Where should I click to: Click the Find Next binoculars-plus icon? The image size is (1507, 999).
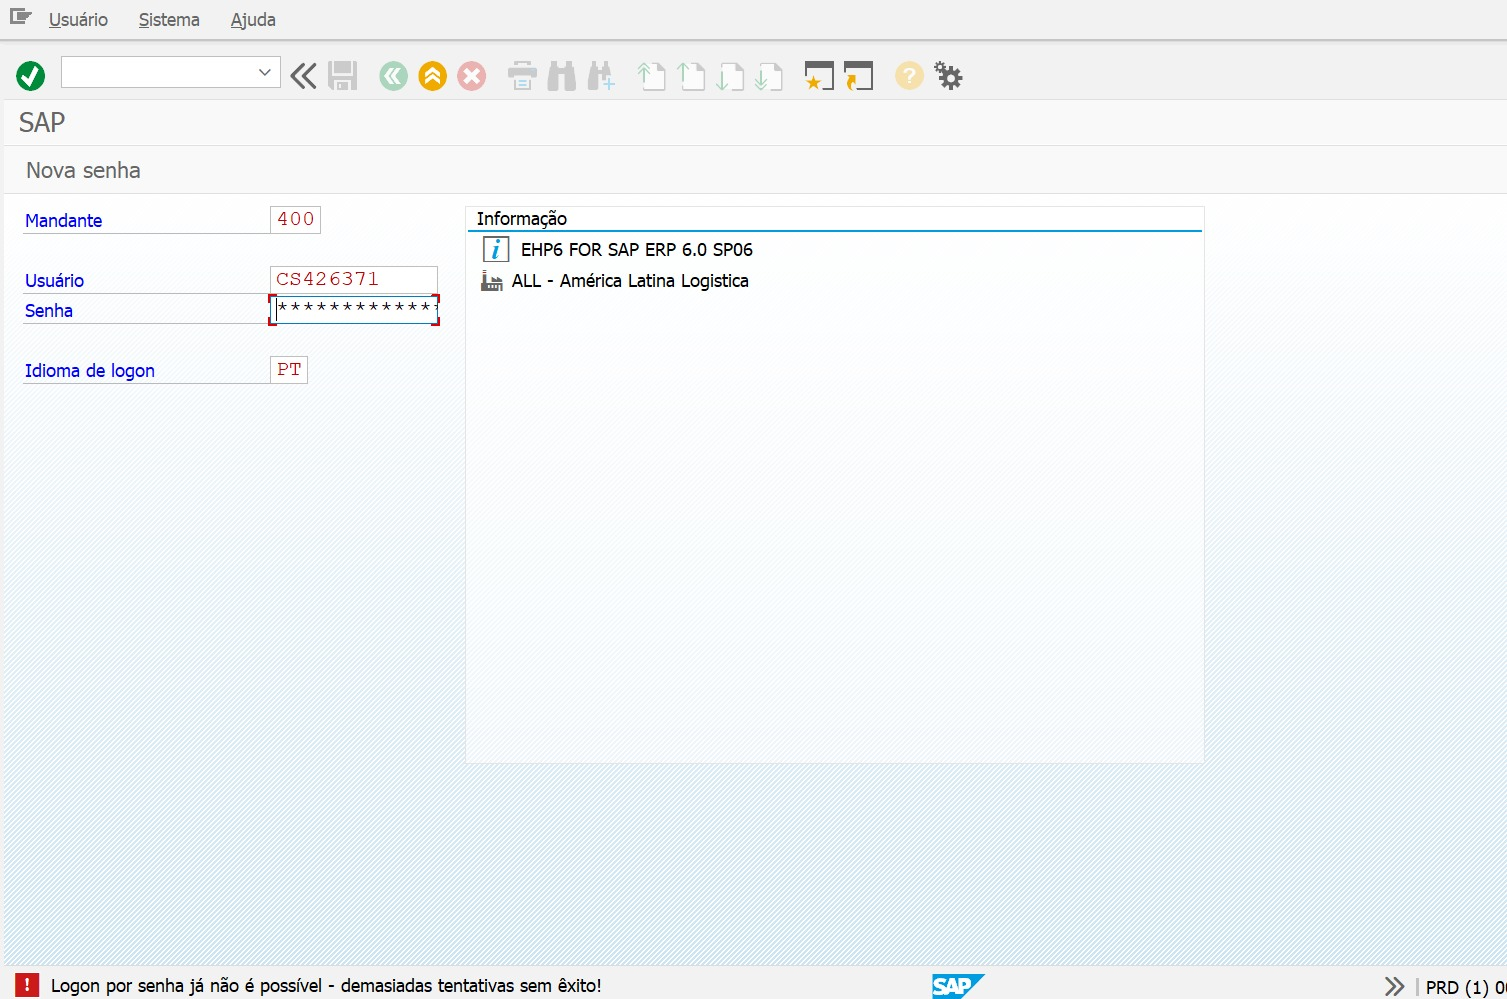pos(601,76)
